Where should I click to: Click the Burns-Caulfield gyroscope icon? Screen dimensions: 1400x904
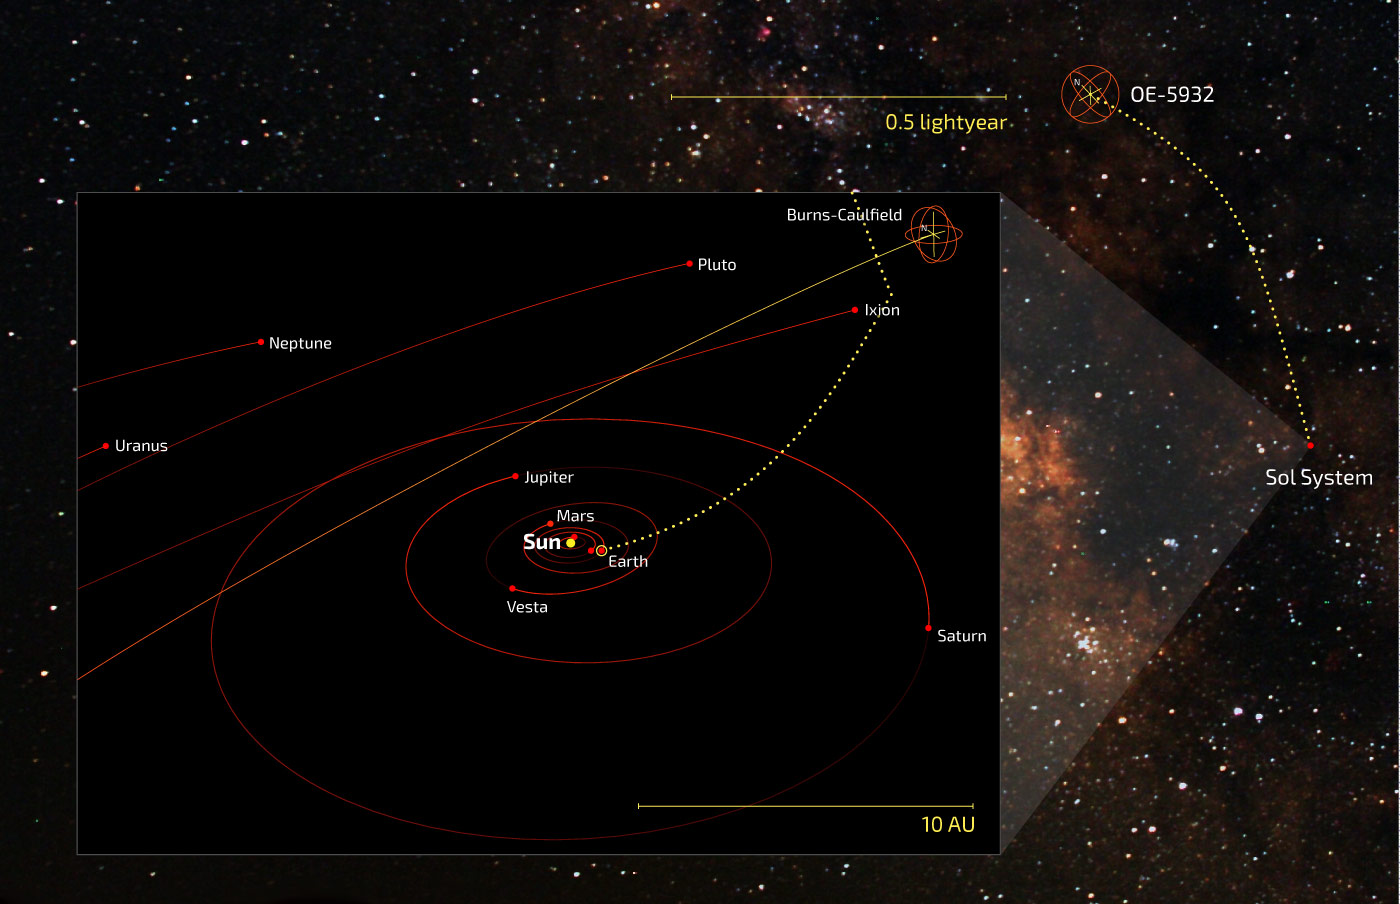pos(934,234)
